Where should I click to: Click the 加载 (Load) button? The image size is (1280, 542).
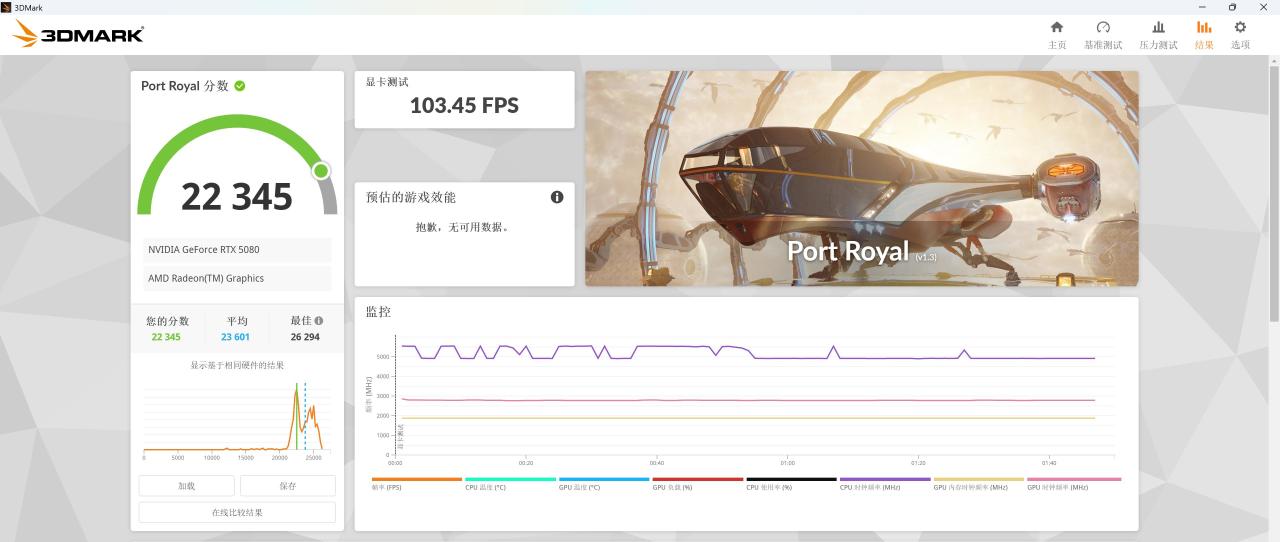(187, 486)
